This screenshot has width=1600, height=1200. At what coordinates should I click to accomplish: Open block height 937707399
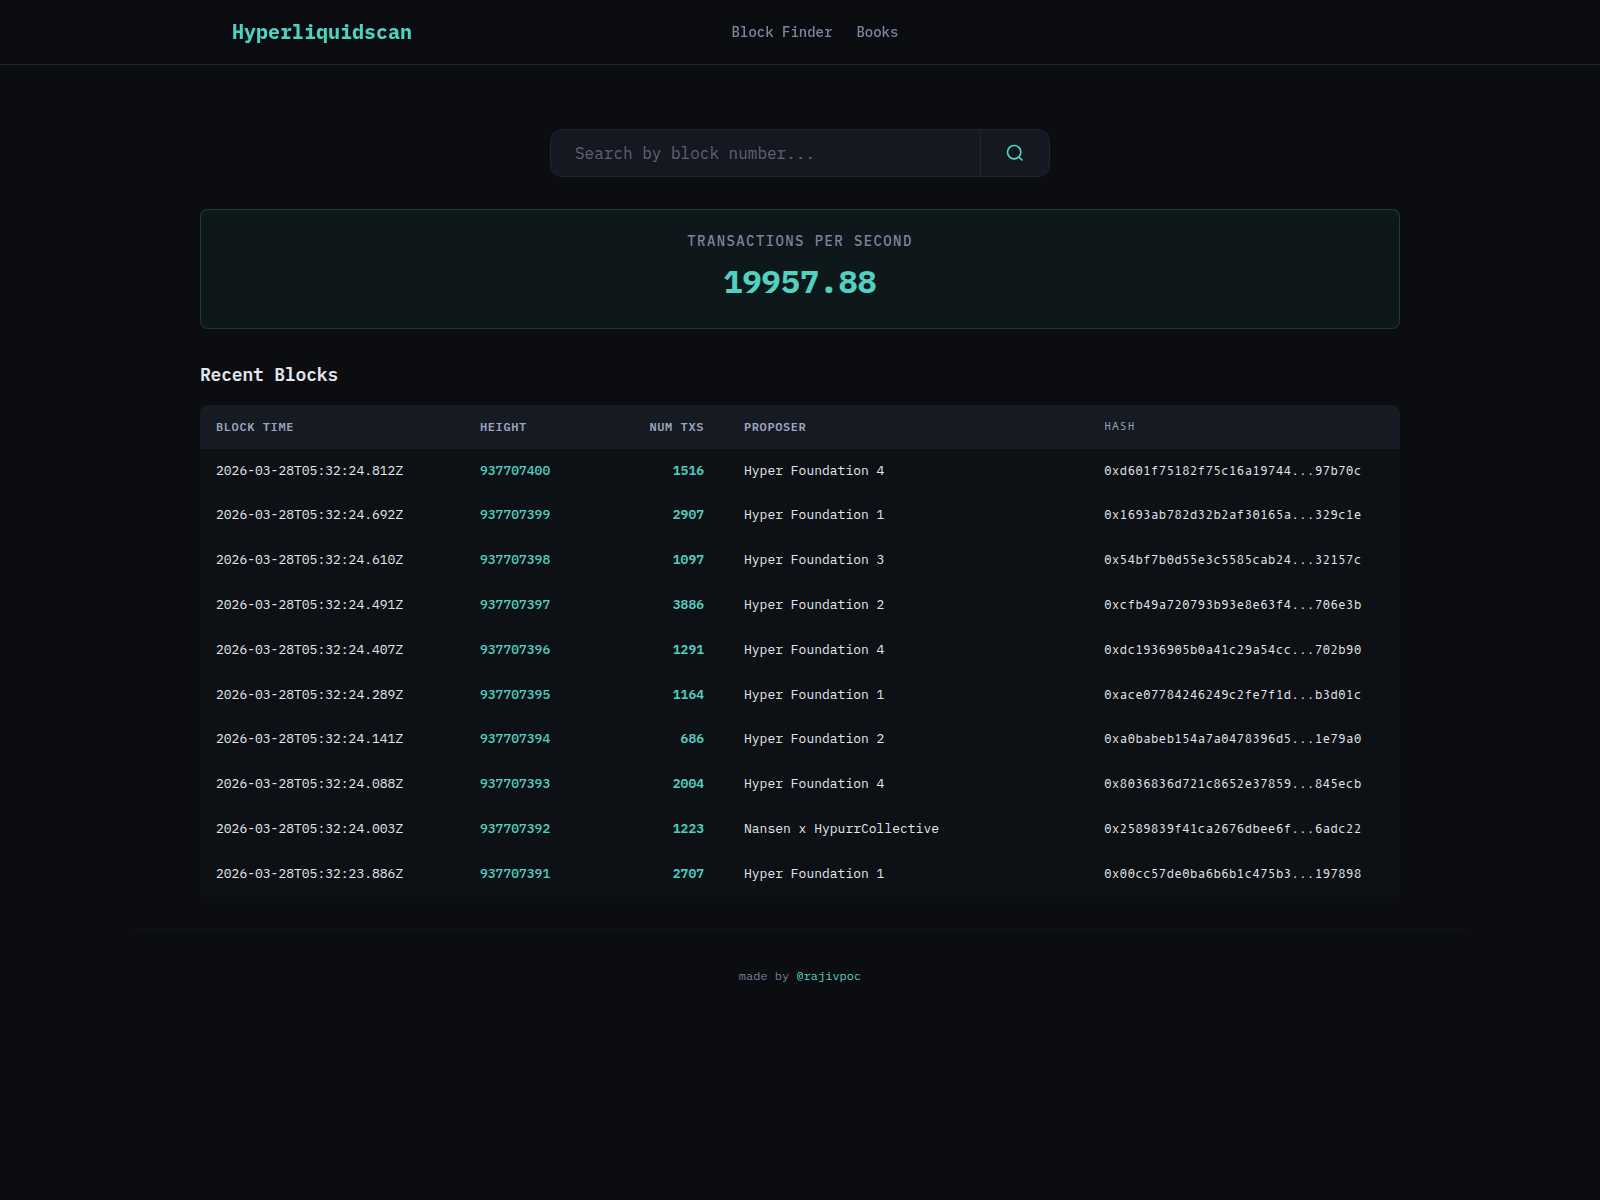tap(515, 515)
